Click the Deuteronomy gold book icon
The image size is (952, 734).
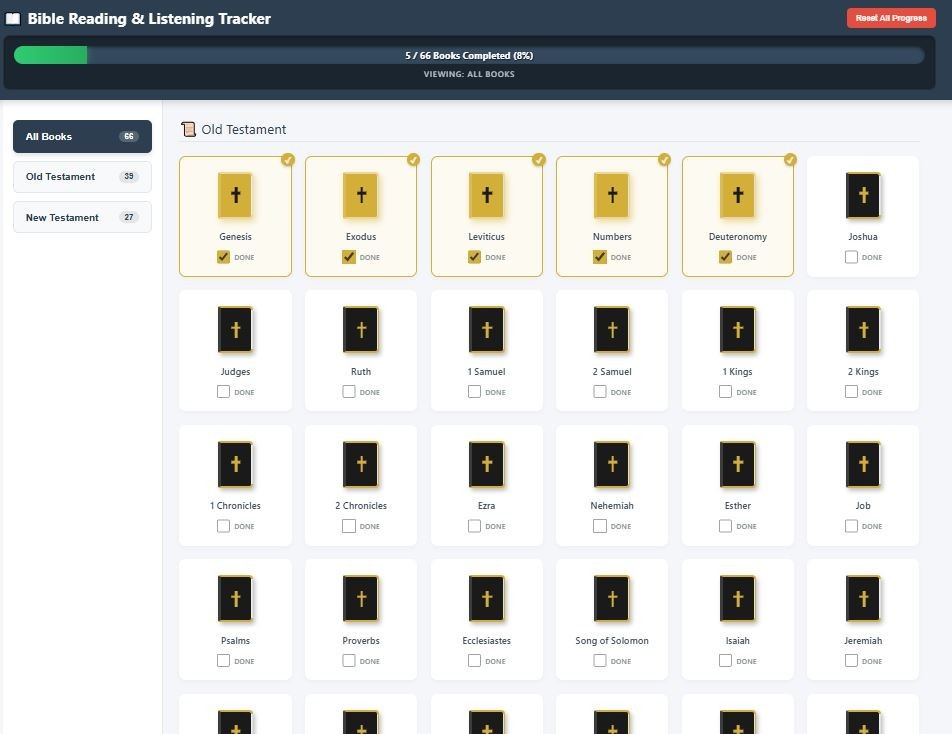click(x=738, y=195)
